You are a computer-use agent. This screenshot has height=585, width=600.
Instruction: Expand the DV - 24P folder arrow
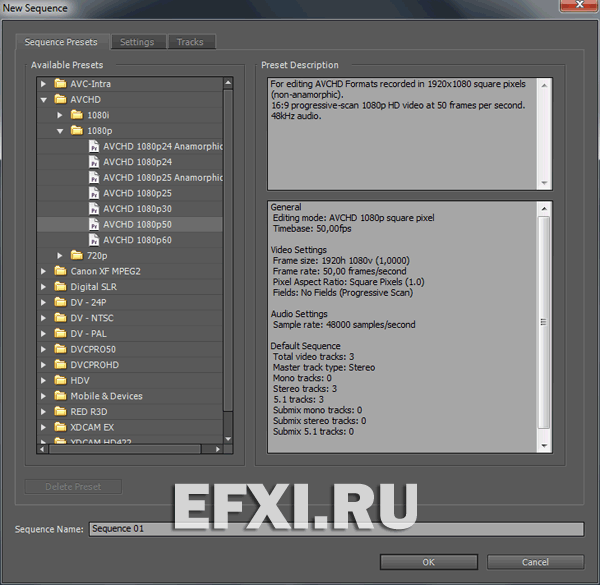pos(43,302)
